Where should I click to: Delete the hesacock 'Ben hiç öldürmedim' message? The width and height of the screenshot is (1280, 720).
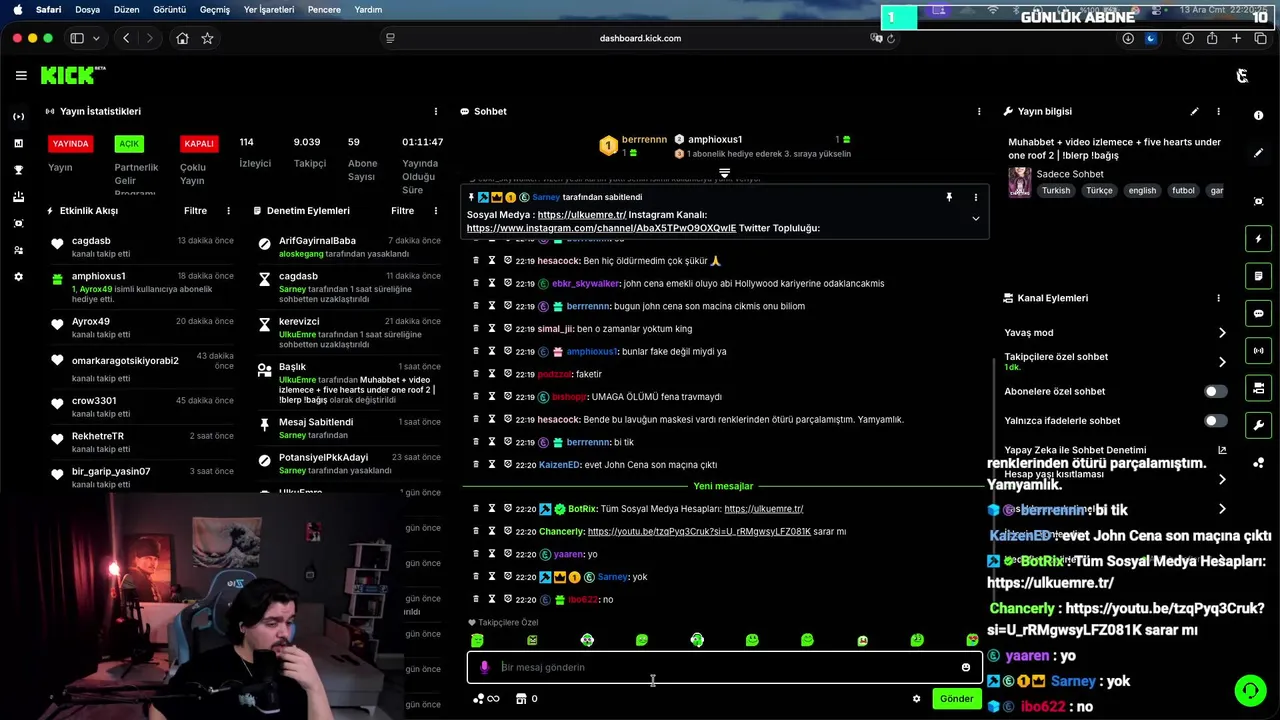pos(476,261)
